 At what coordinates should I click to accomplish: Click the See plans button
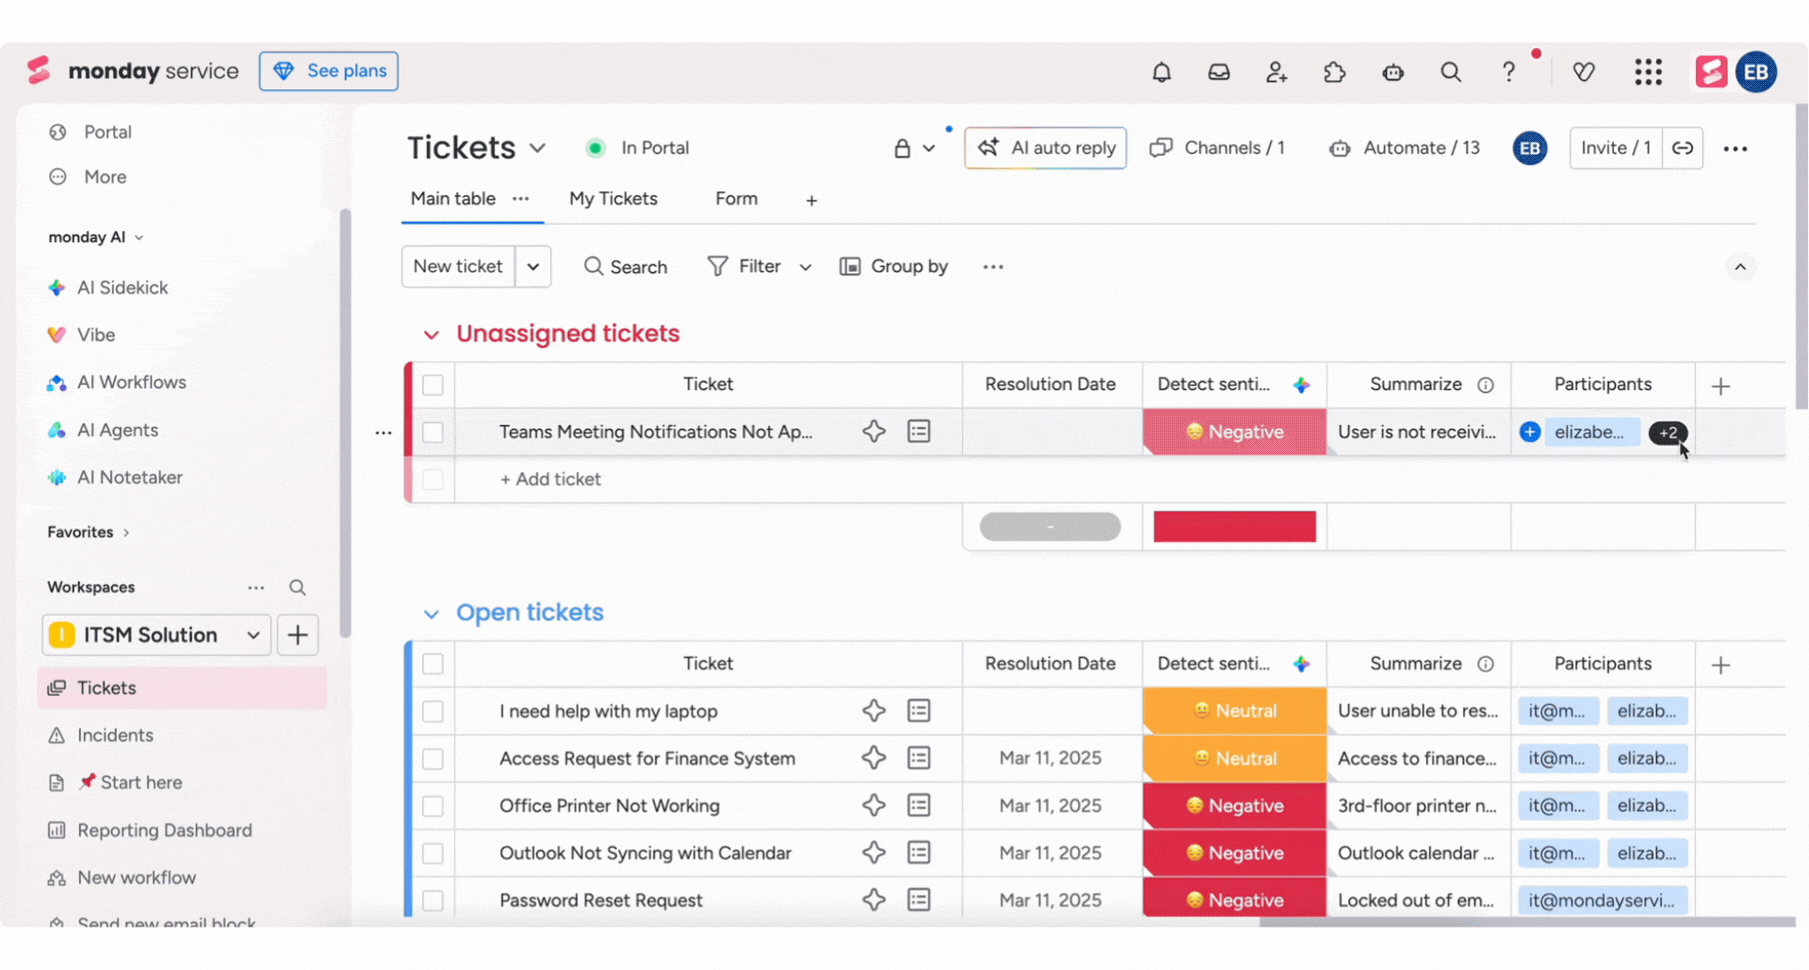pyautogui.click(x=329, y=71)
